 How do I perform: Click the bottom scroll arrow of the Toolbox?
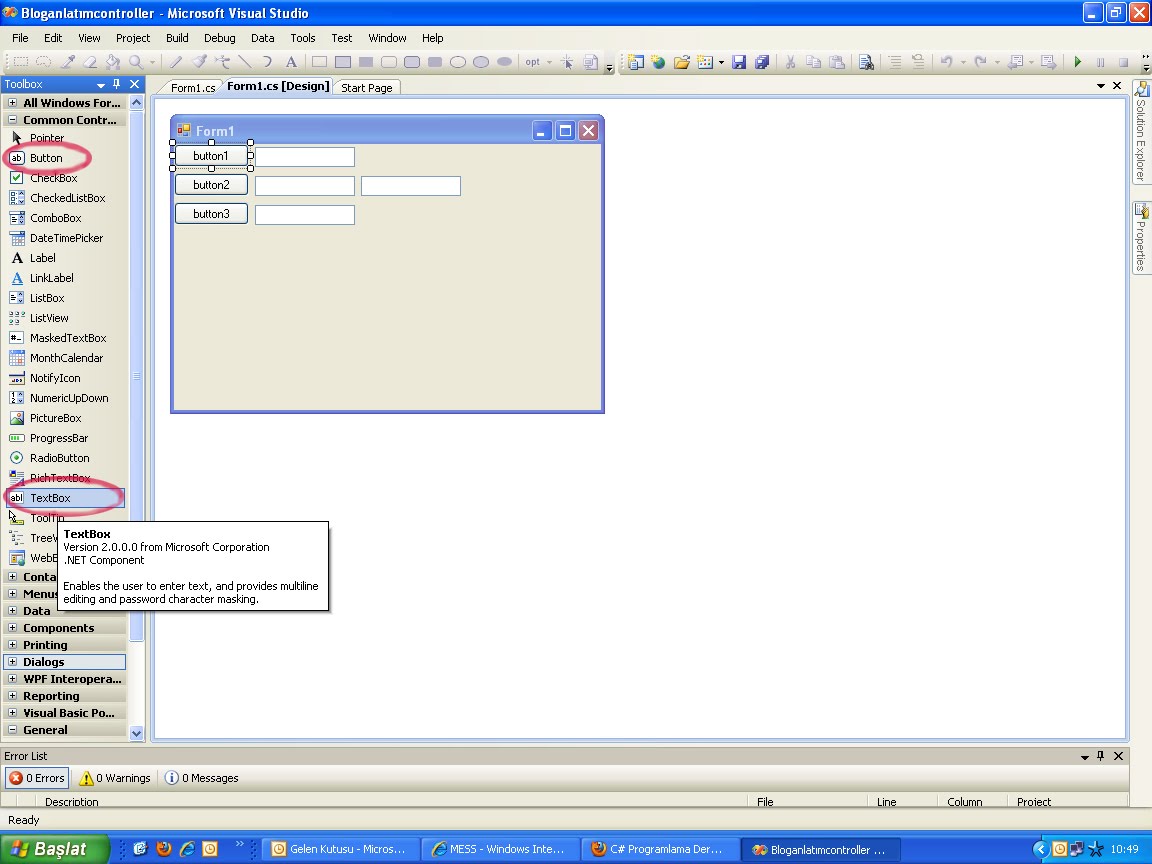coord(135,733)
